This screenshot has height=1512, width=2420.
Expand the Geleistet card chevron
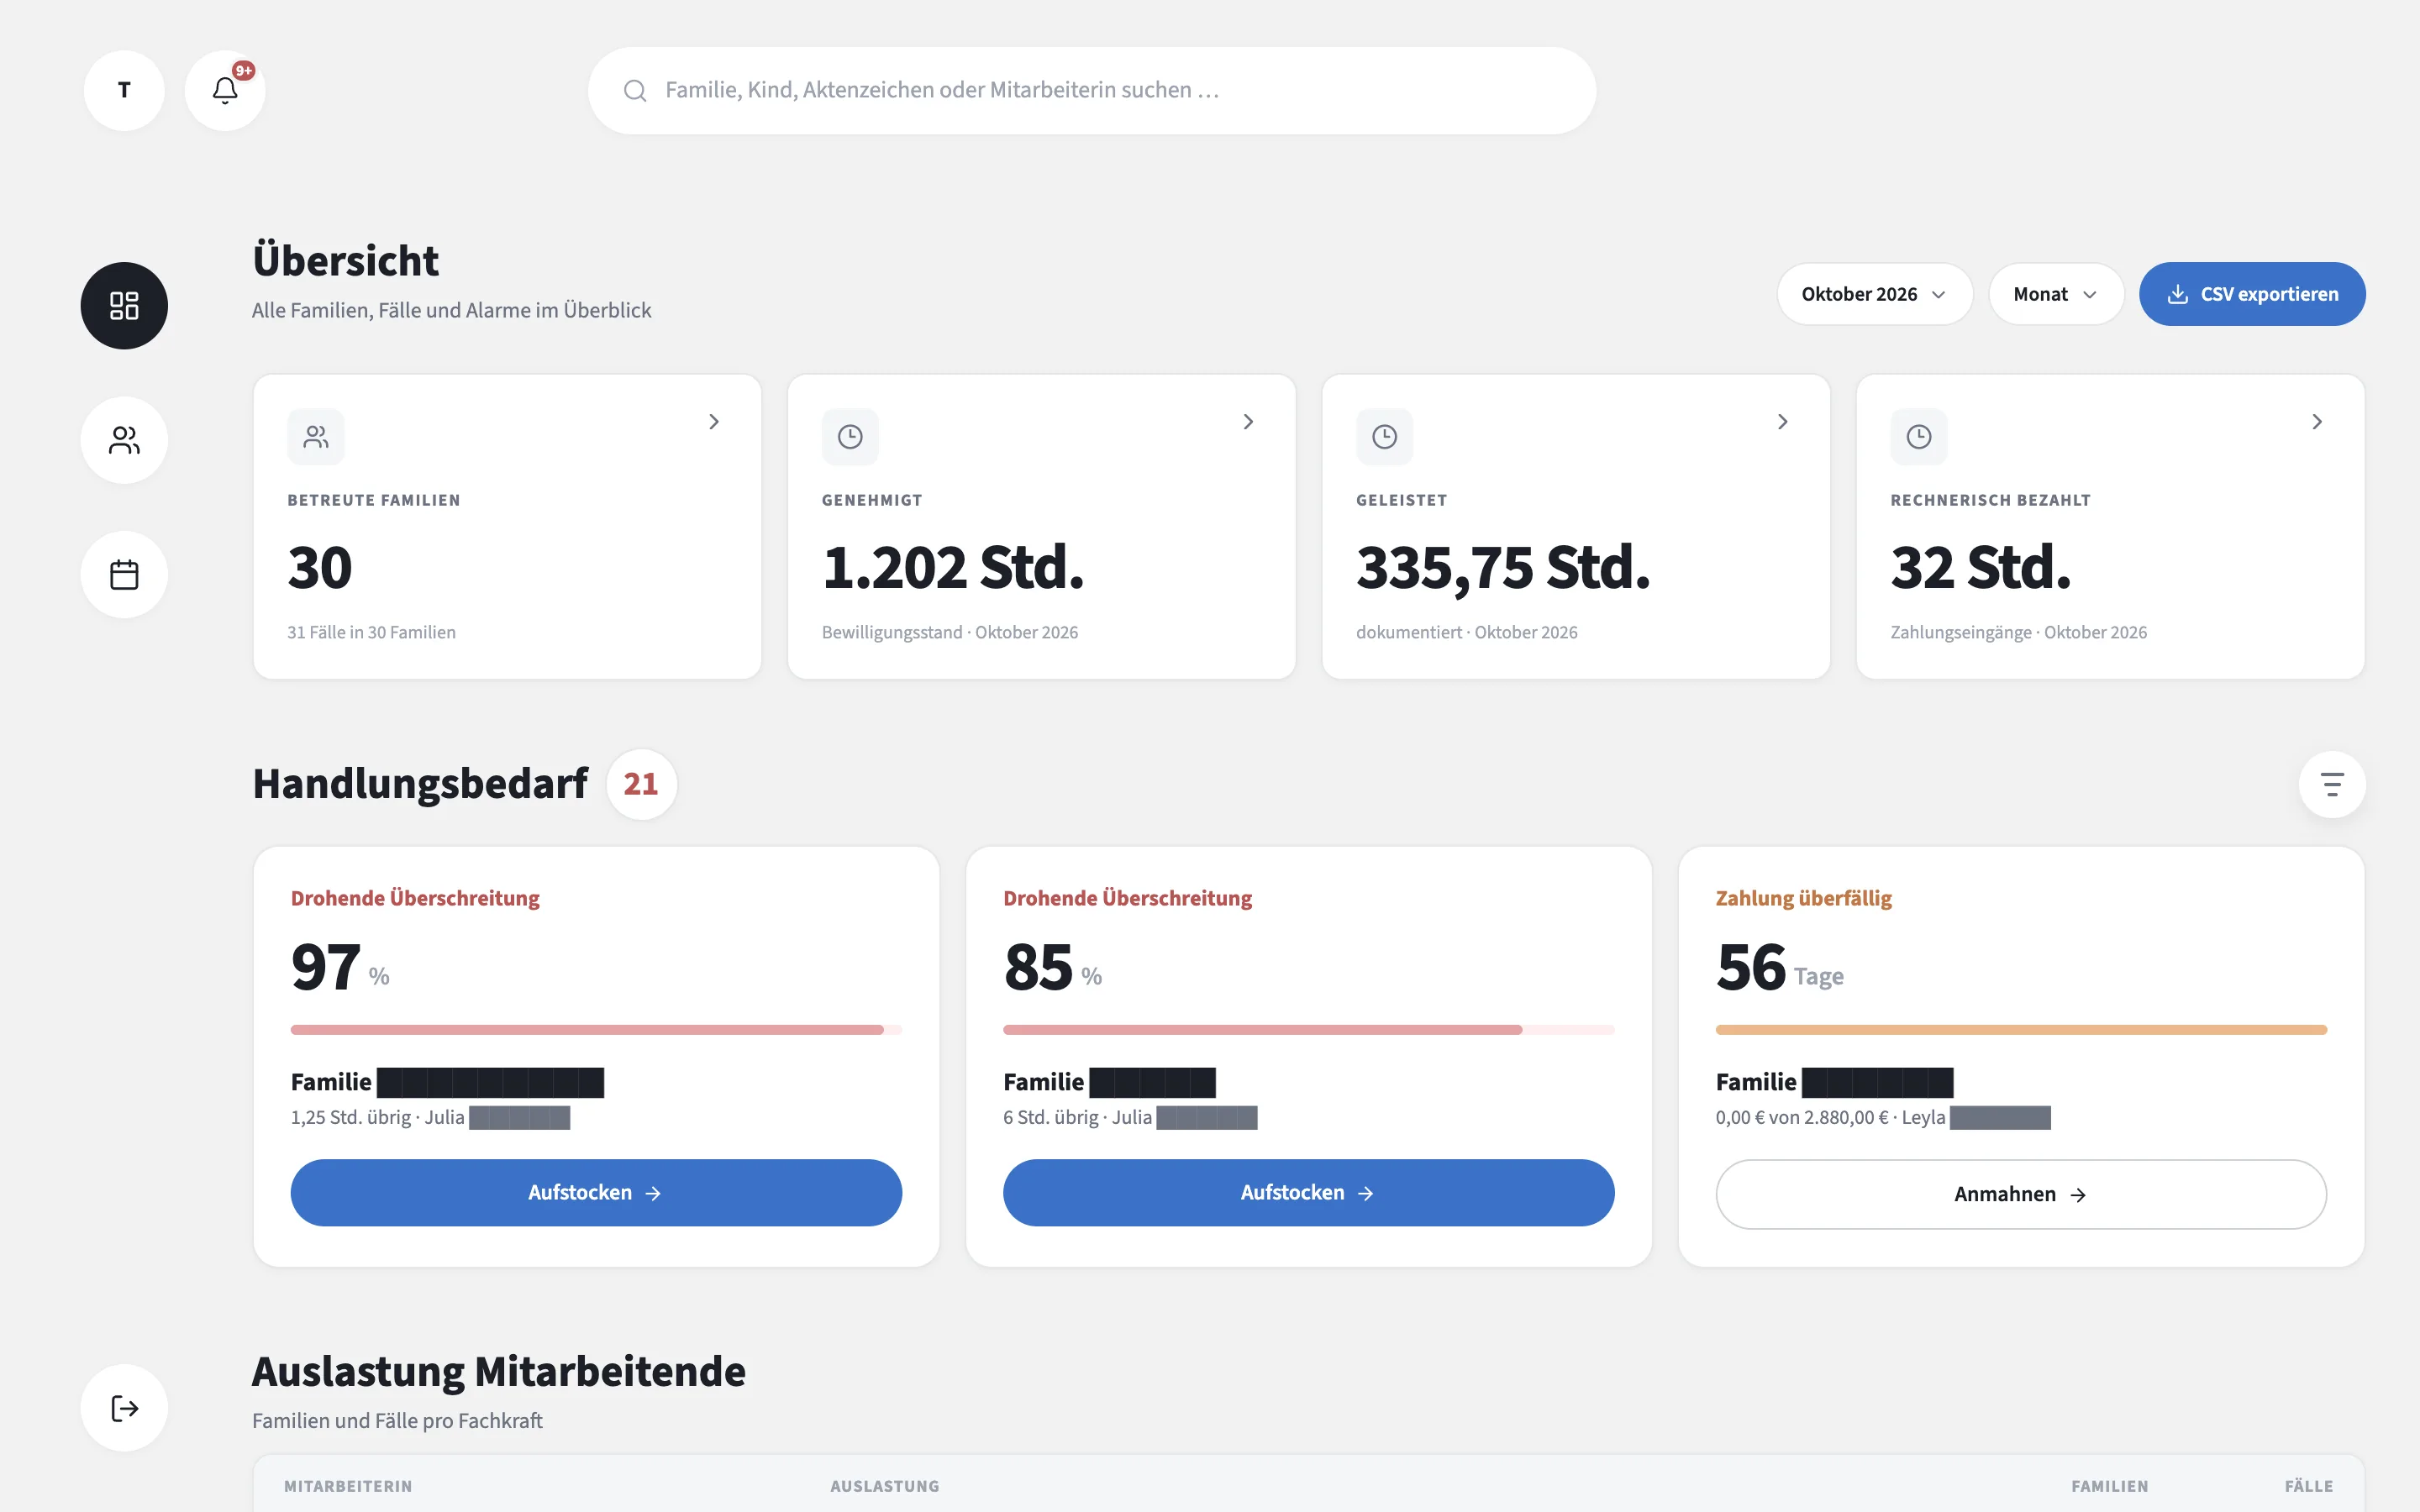(x=1782, y=422)
